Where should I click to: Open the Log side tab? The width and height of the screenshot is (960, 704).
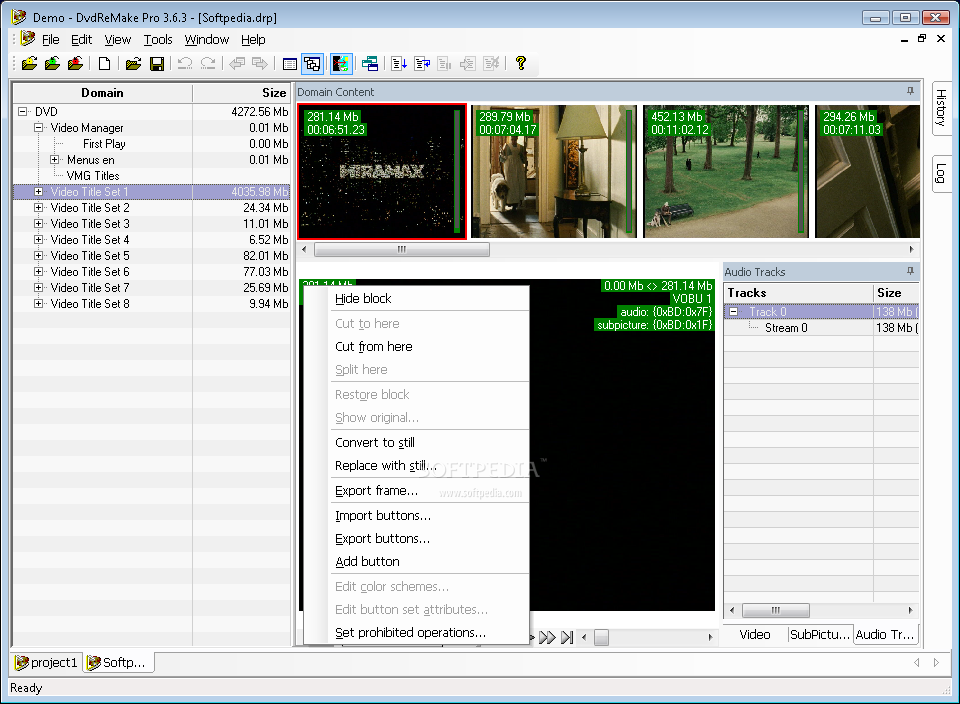pos(942,173)
